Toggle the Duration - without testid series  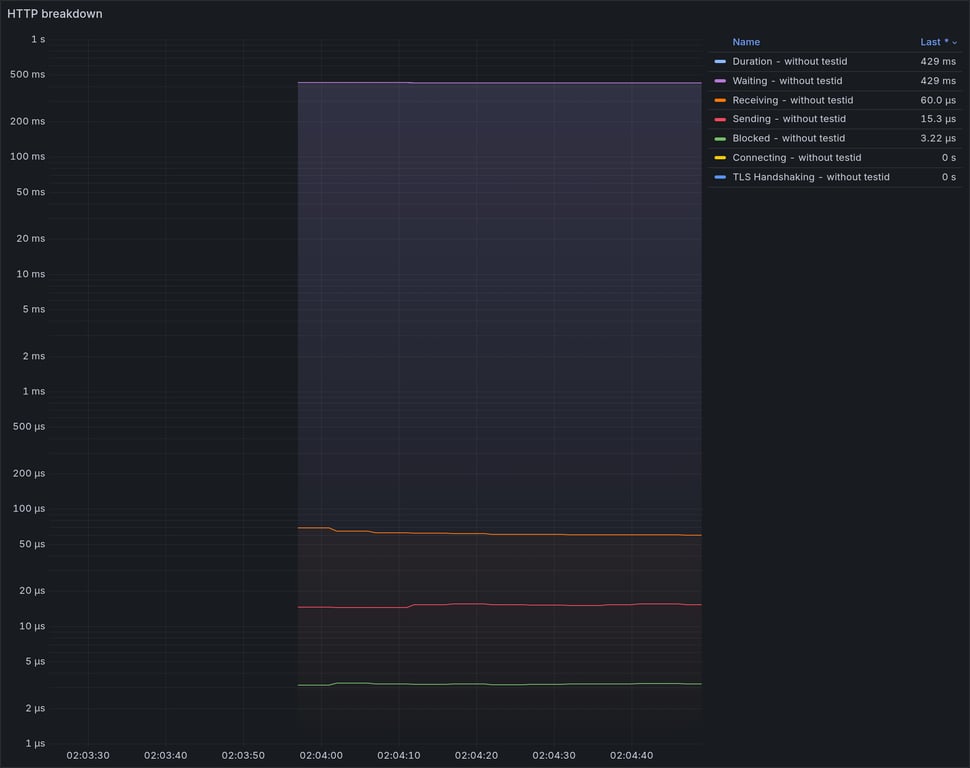(x=789, y=61)
